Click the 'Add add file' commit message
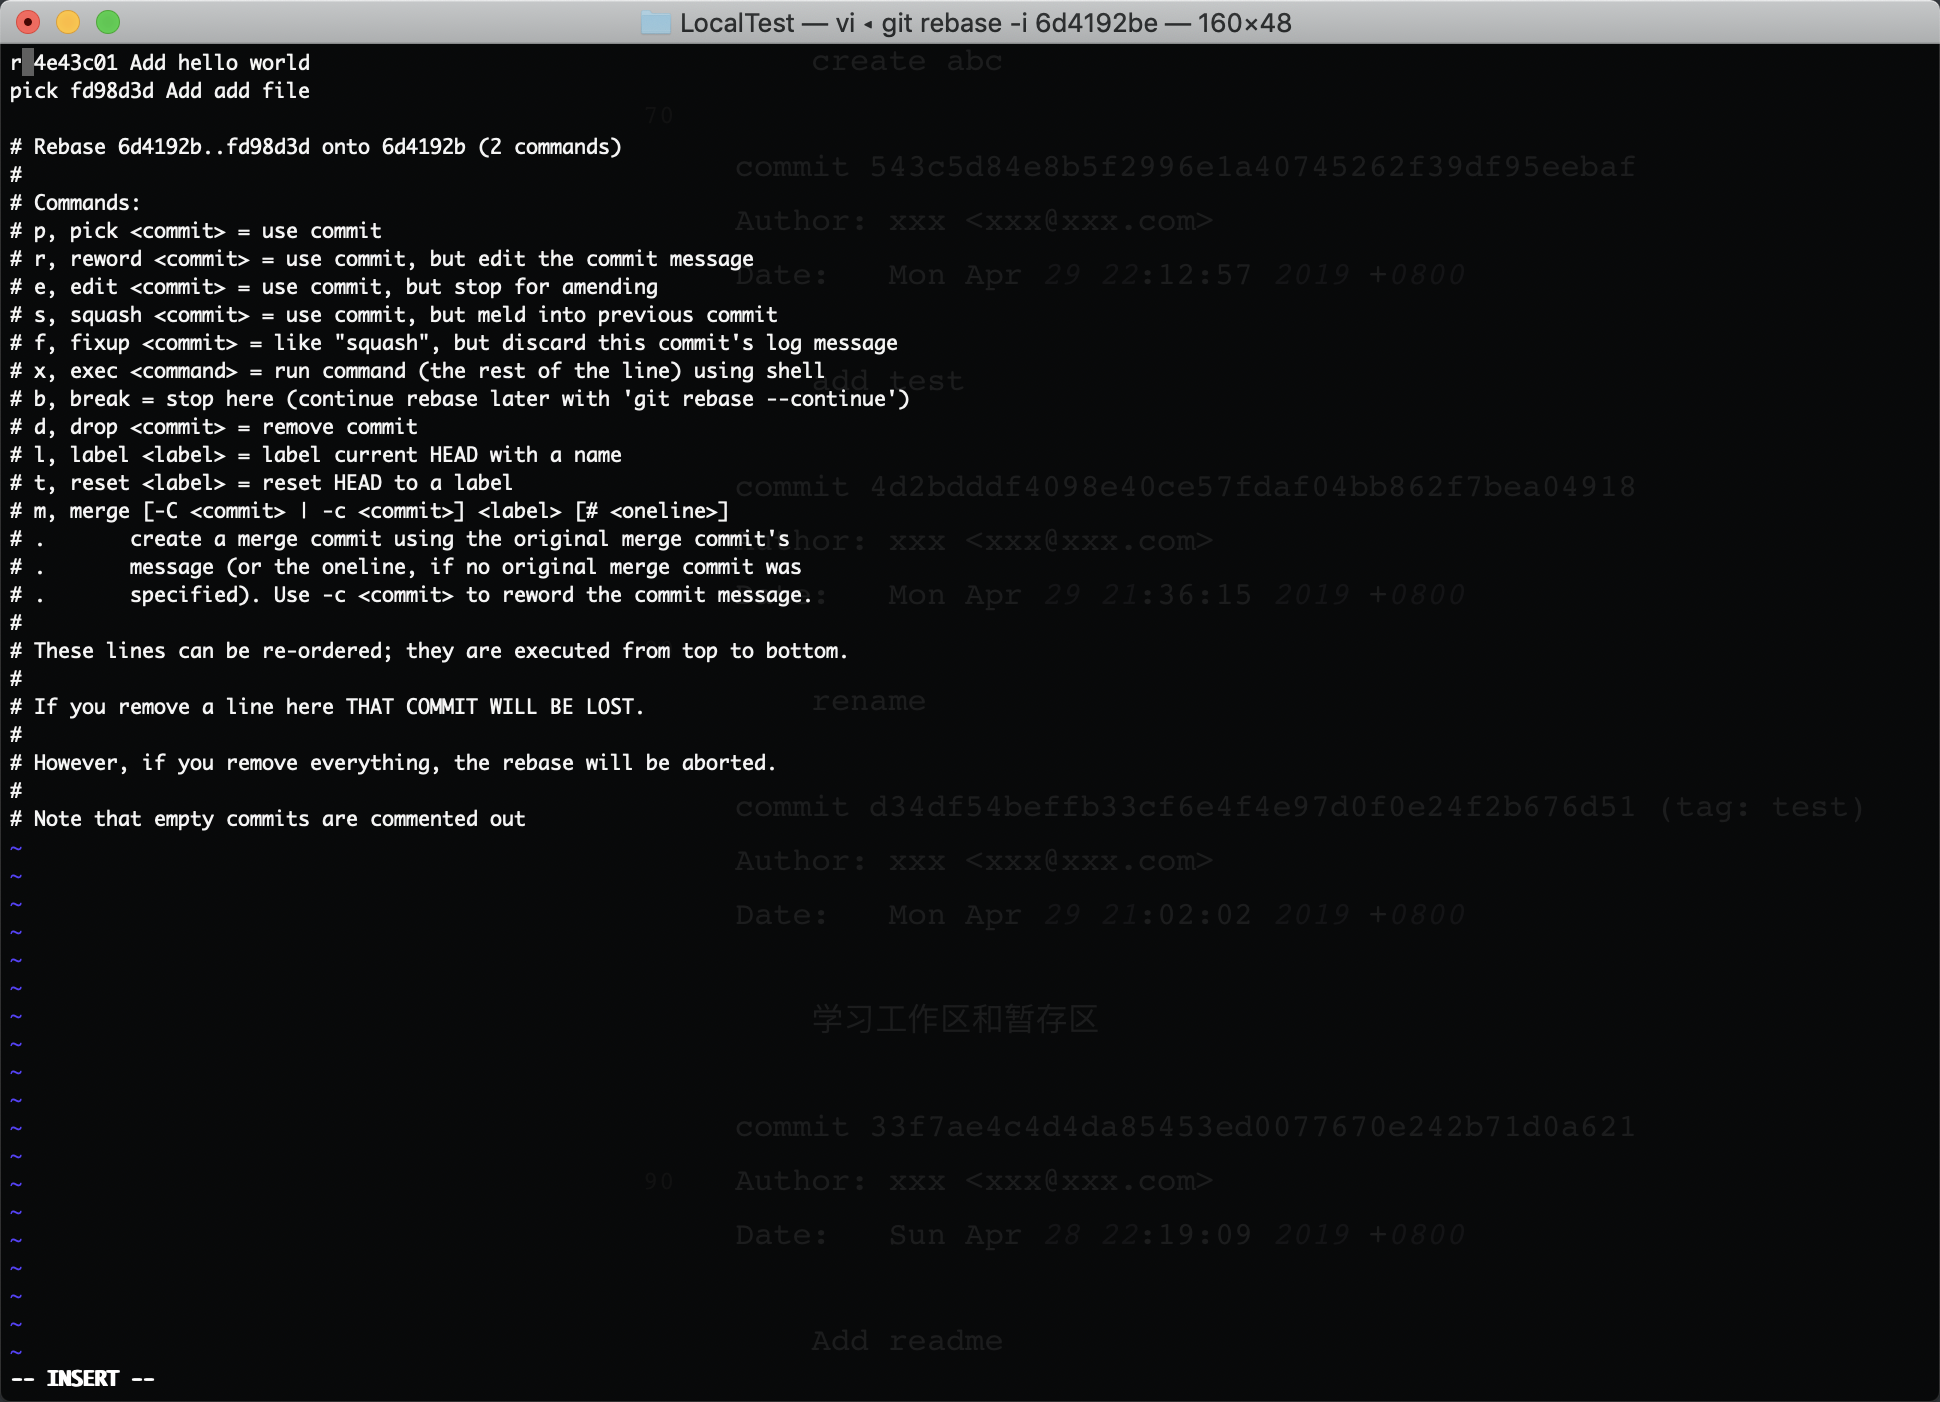 coord(238,91)
